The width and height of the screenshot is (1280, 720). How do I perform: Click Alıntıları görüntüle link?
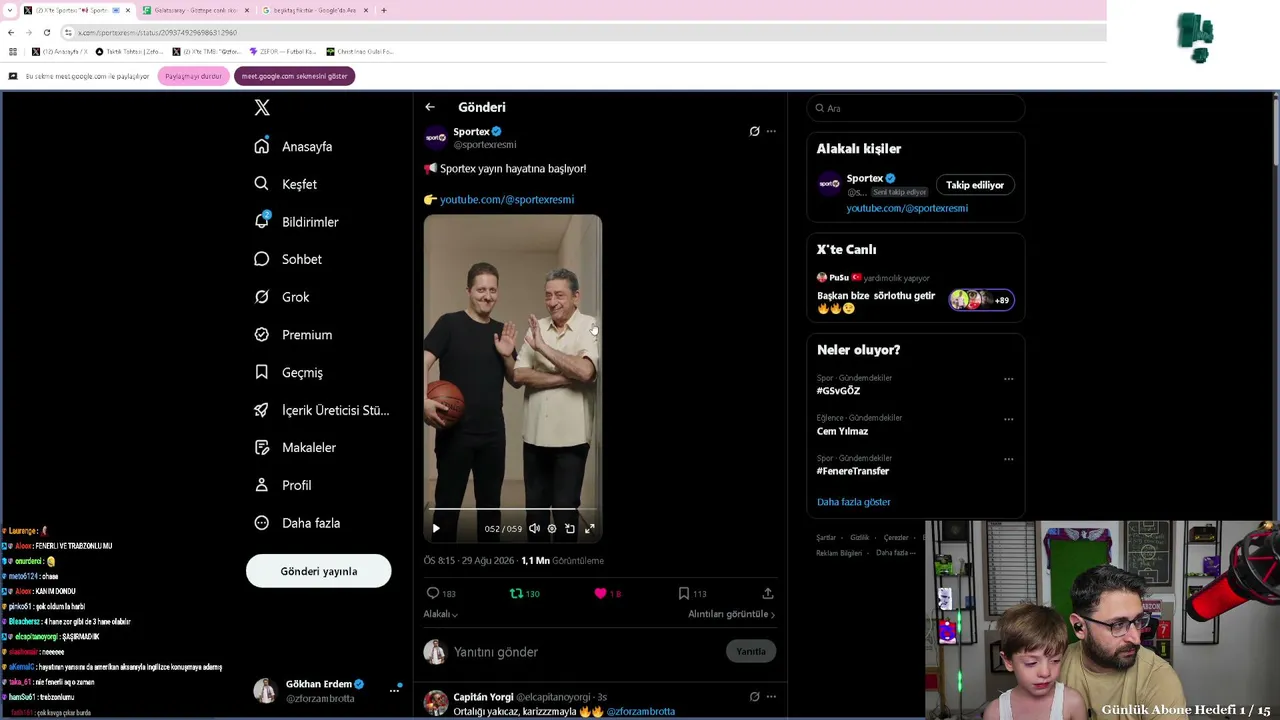point(732,614)
